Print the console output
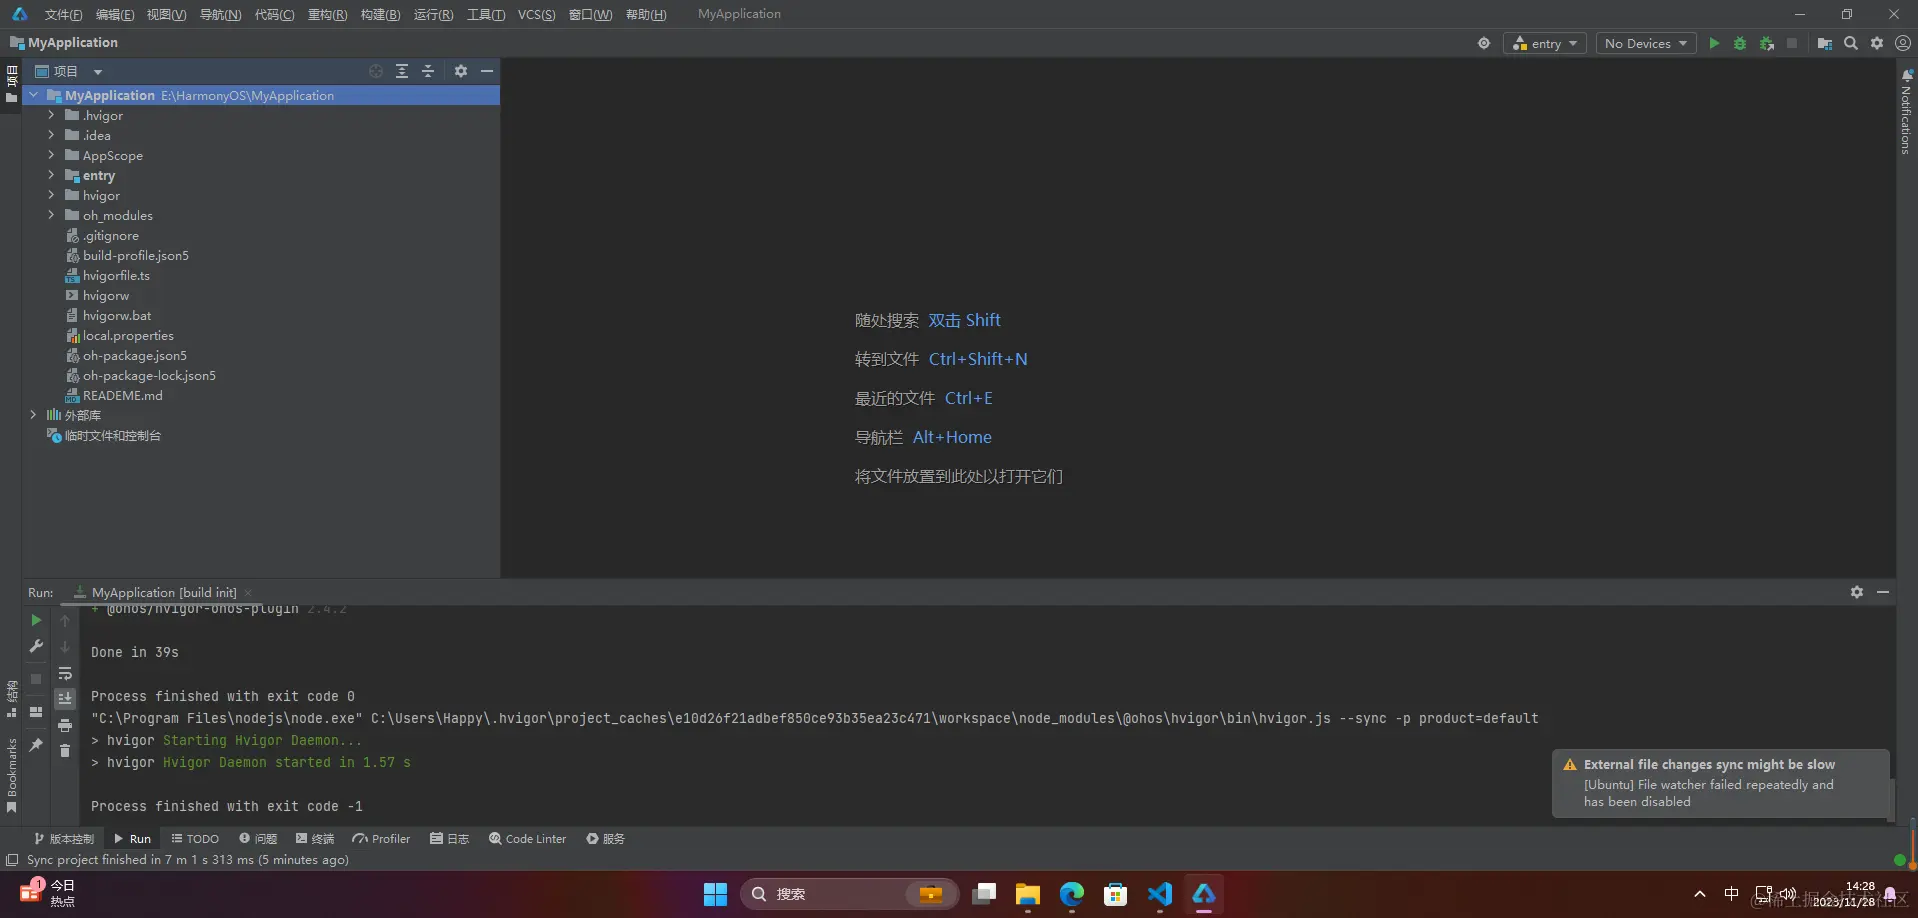The image size is (1918, 918). (65, 725)
